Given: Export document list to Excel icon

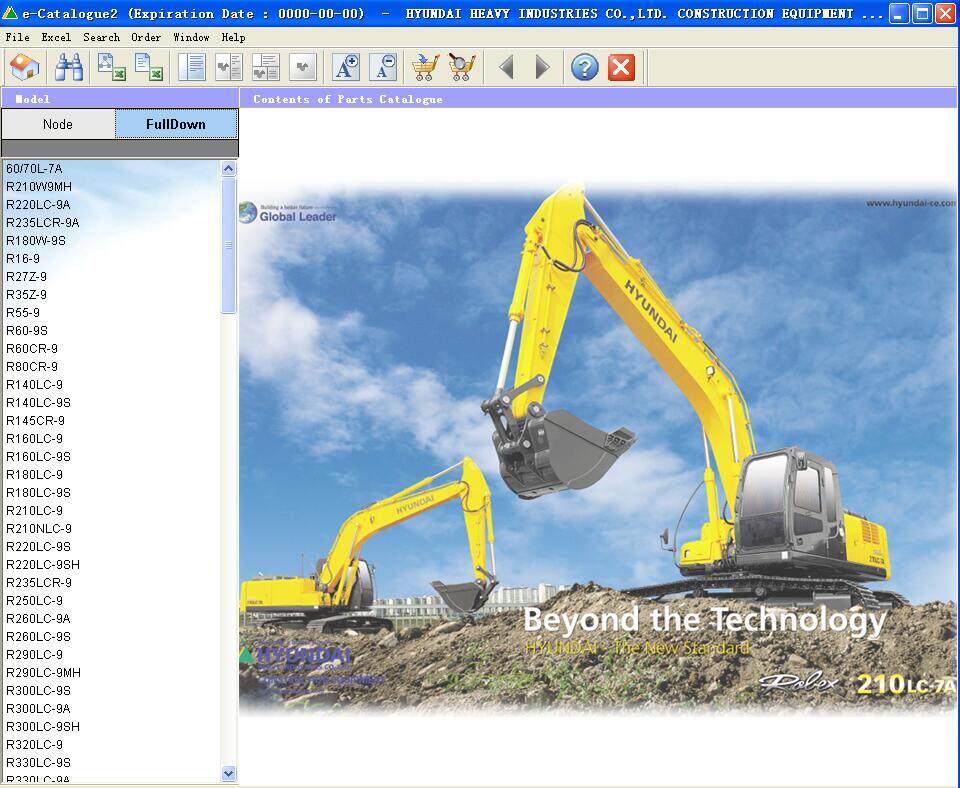Looking at the screenshot, I should (149, 67).
